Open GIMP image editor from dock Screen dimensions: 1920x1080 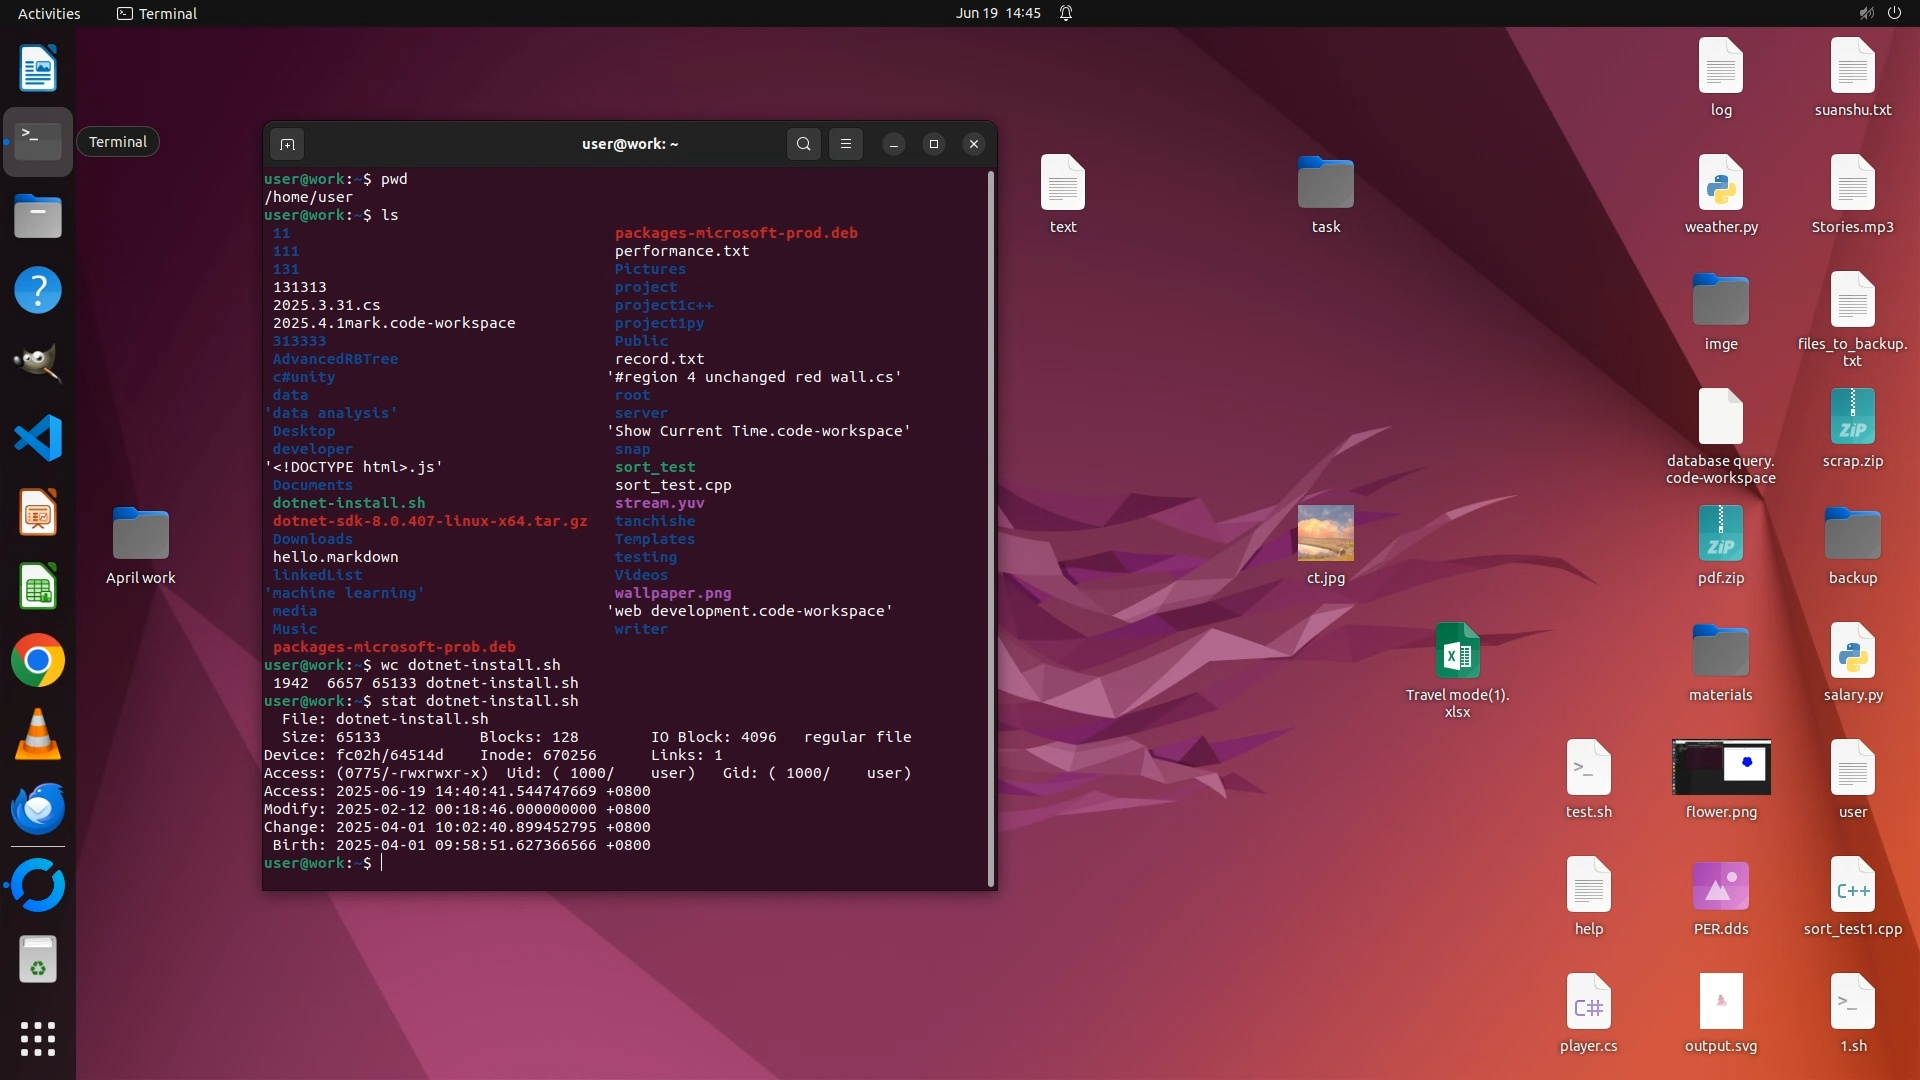(x=38, y=364)
